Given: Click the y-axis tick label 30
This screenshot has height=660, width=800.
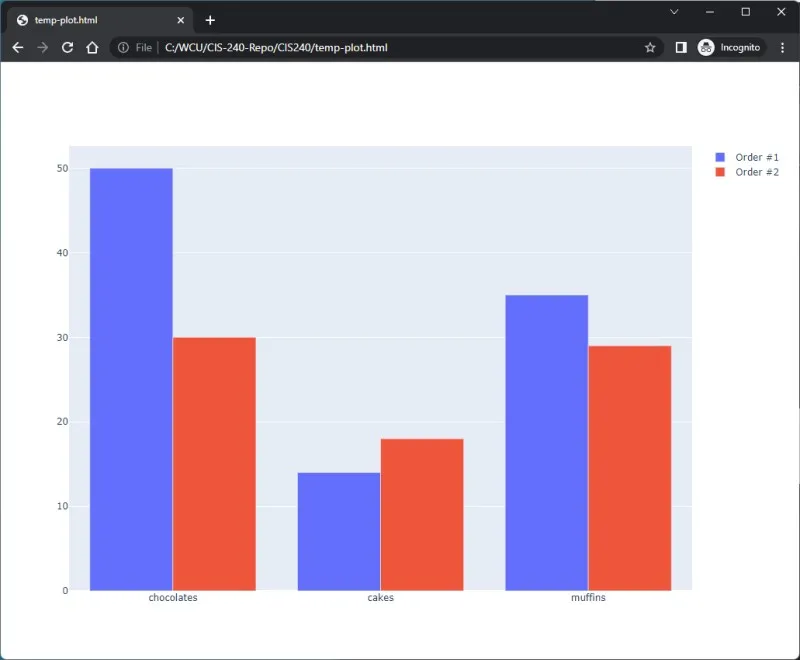Looking at the screenshot, I should pyautogui.click(x=62, y=338).
